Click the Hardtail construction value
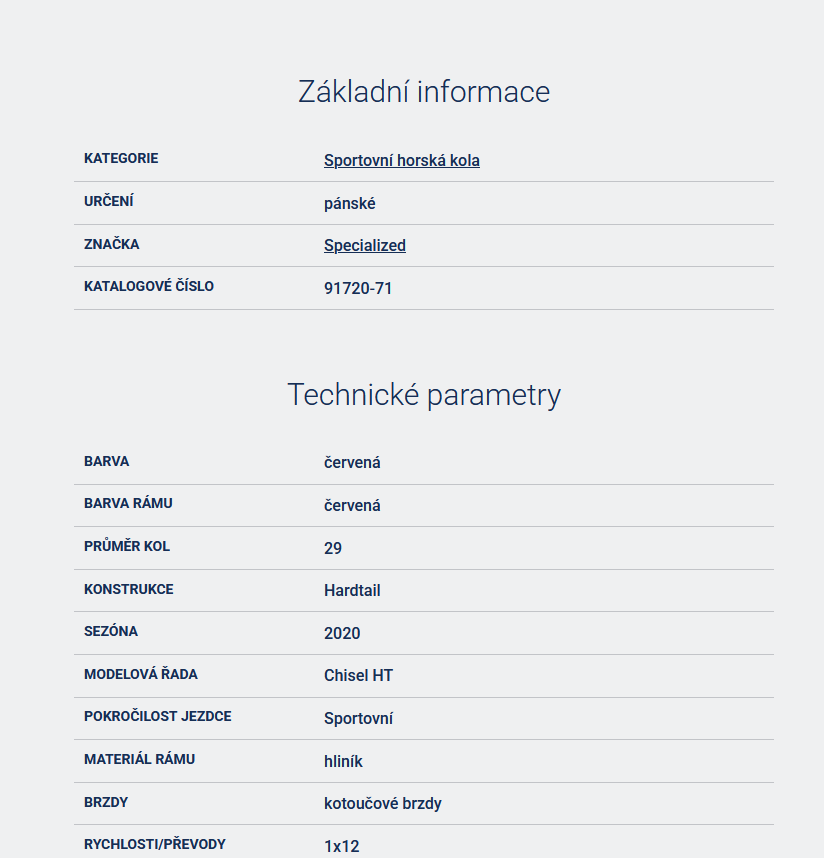The image size is (824, 858). 352,590
